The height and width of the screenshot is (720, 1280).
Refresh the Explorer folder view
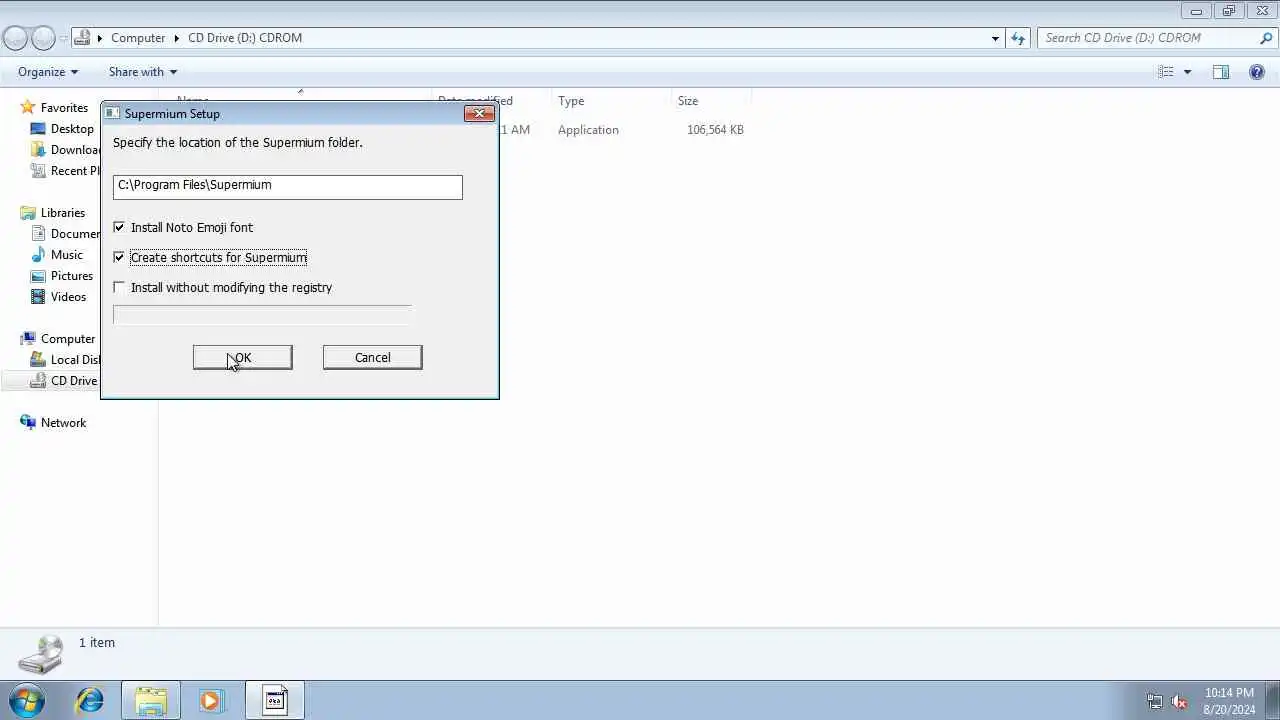point(1018,38)
